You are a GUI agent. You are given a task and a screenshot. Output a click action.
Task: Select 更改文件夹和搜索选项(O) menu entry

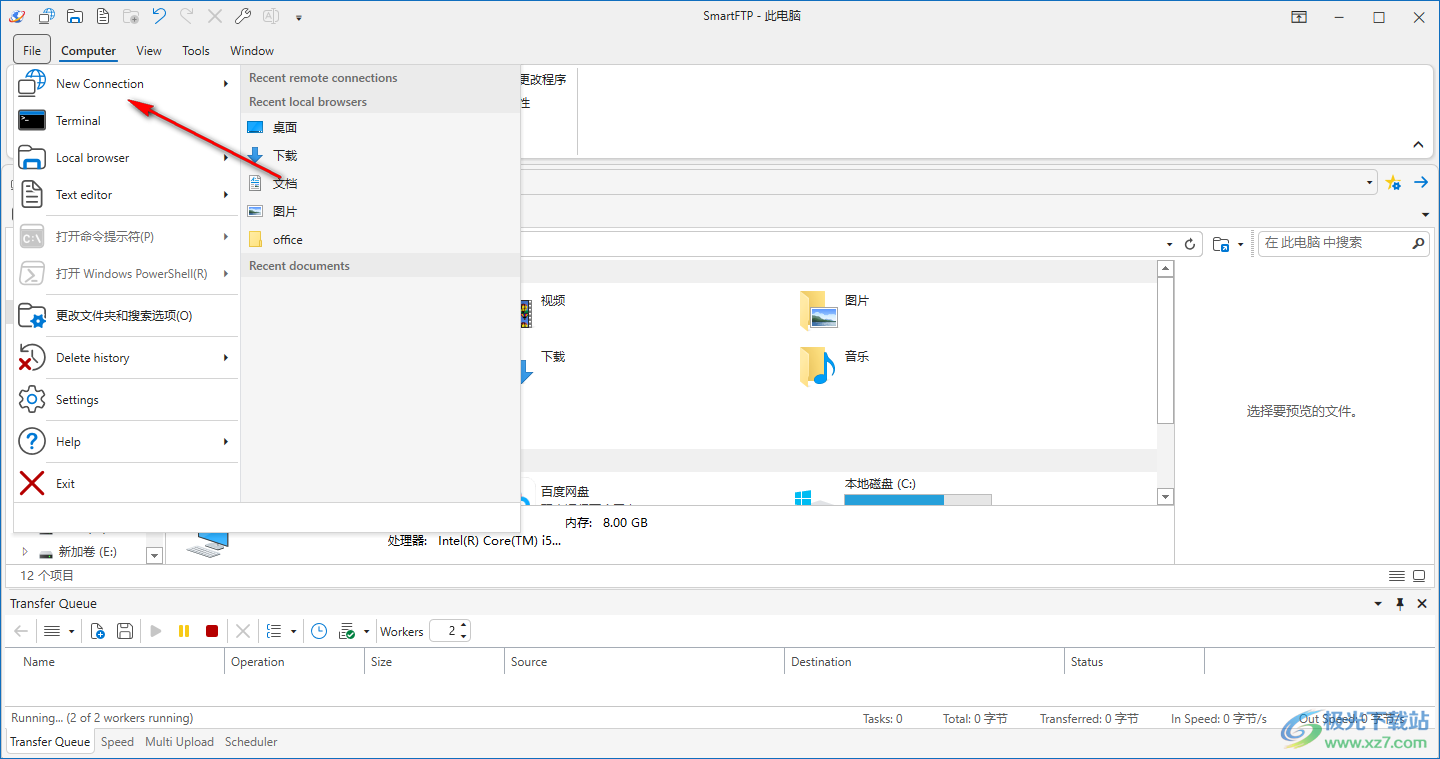pyautogui.click(x=126, y=316)
